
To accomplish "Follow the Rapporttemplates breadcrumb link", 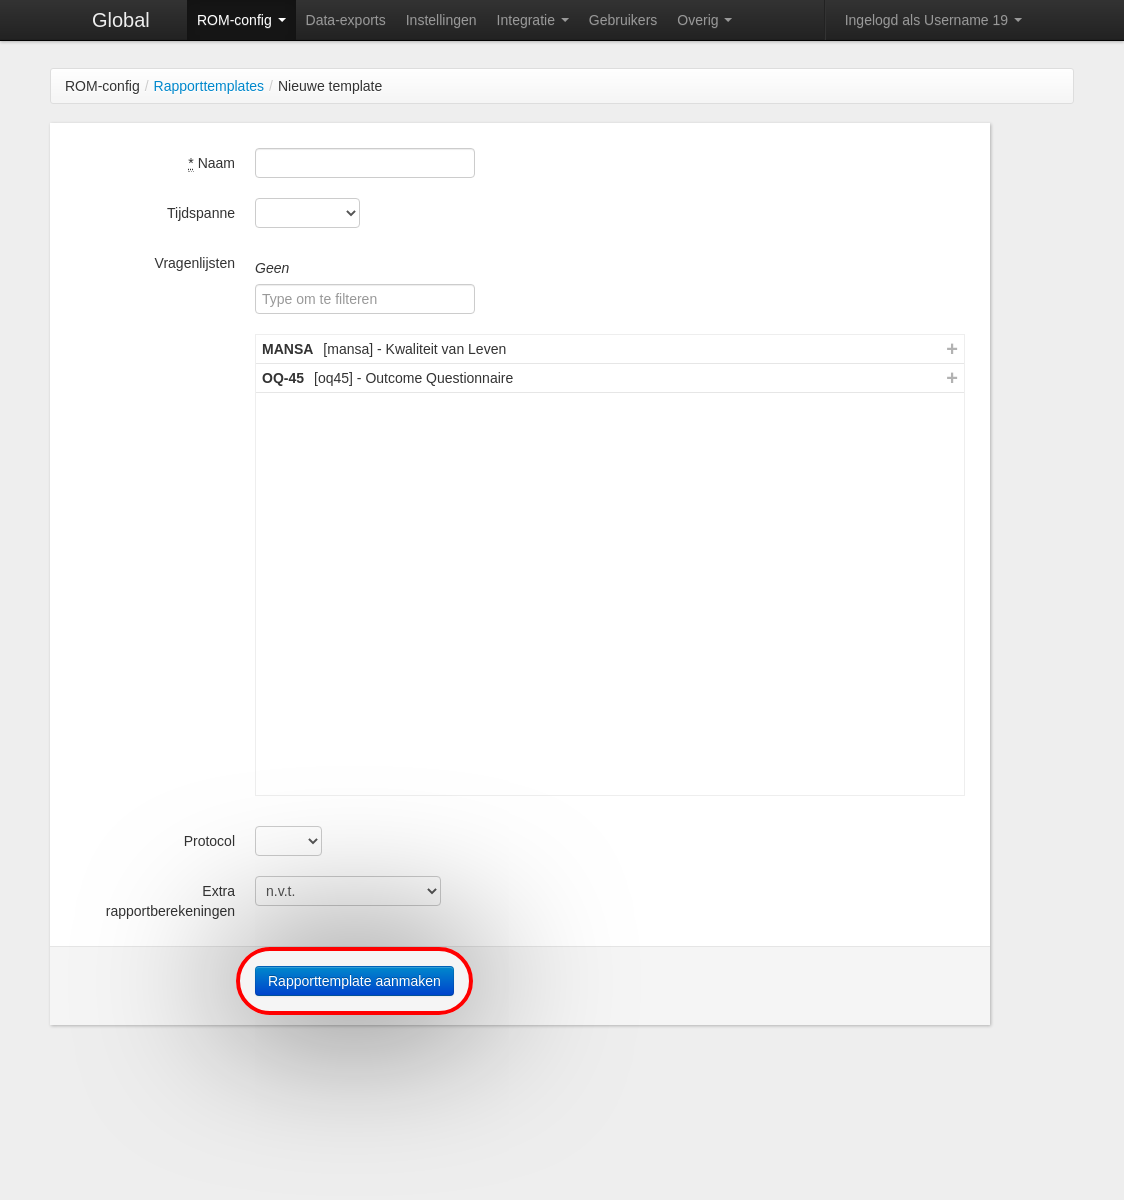I will [208, 86].
